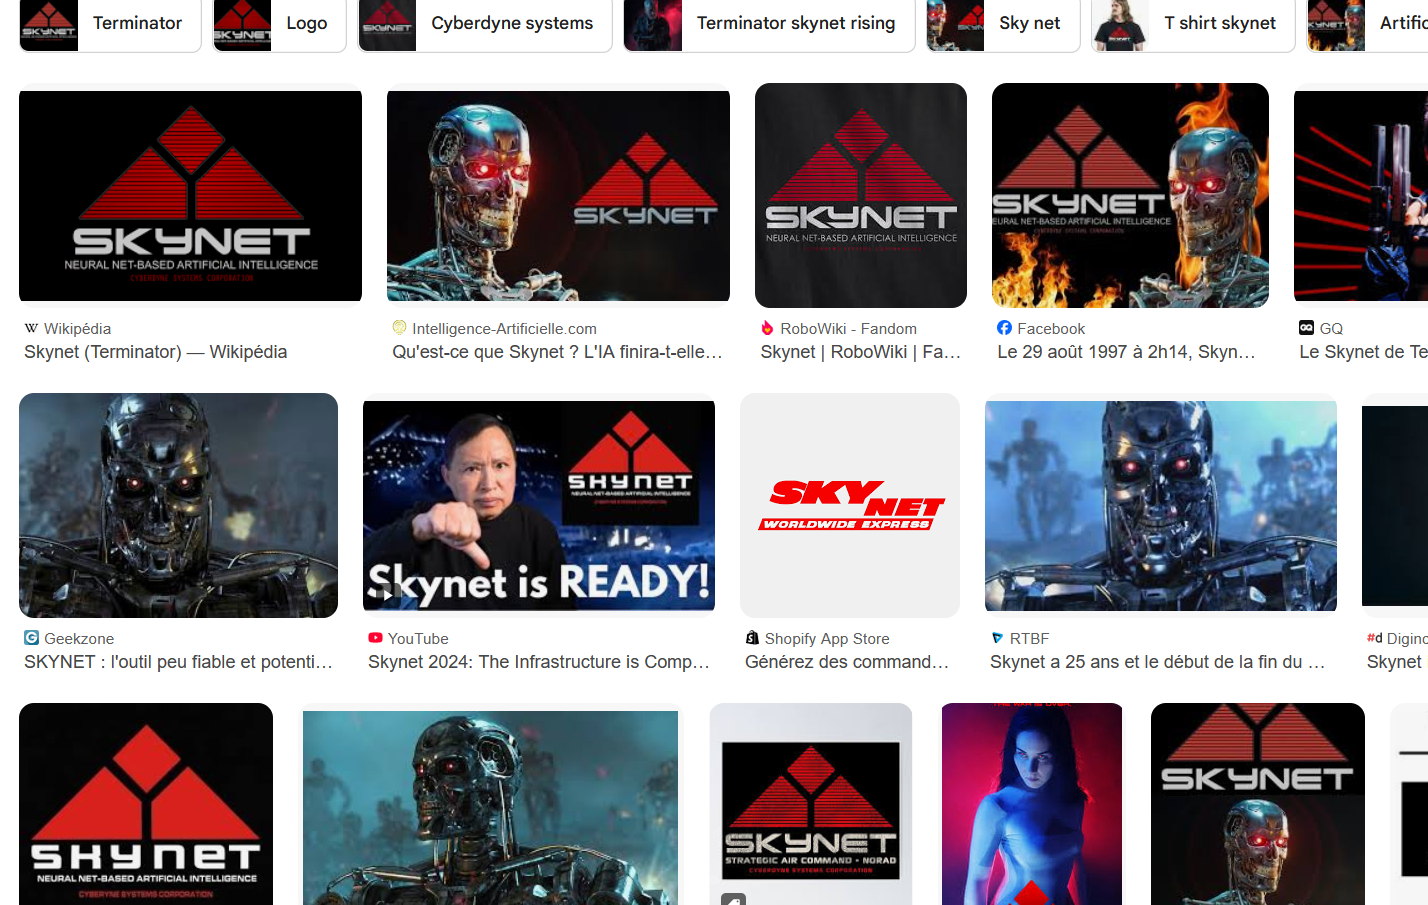
Task: Open the Skynet | RoboWiki result title
Action: (x=861, y=352)
